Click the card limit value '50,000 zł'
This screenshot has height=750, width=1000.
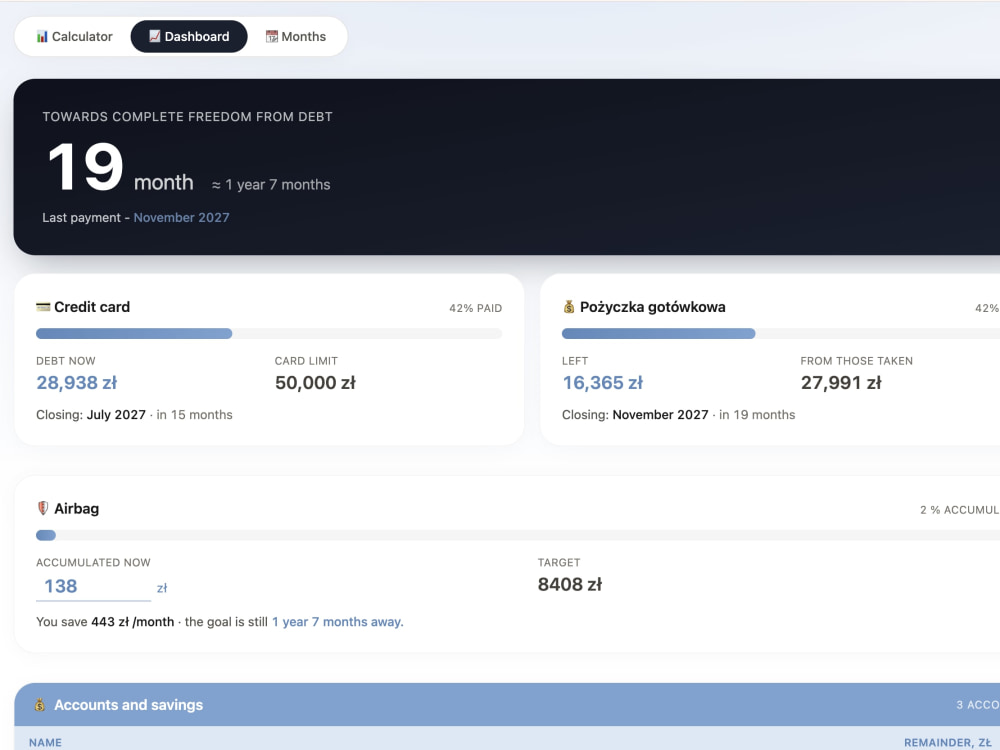tap(315, 383)
